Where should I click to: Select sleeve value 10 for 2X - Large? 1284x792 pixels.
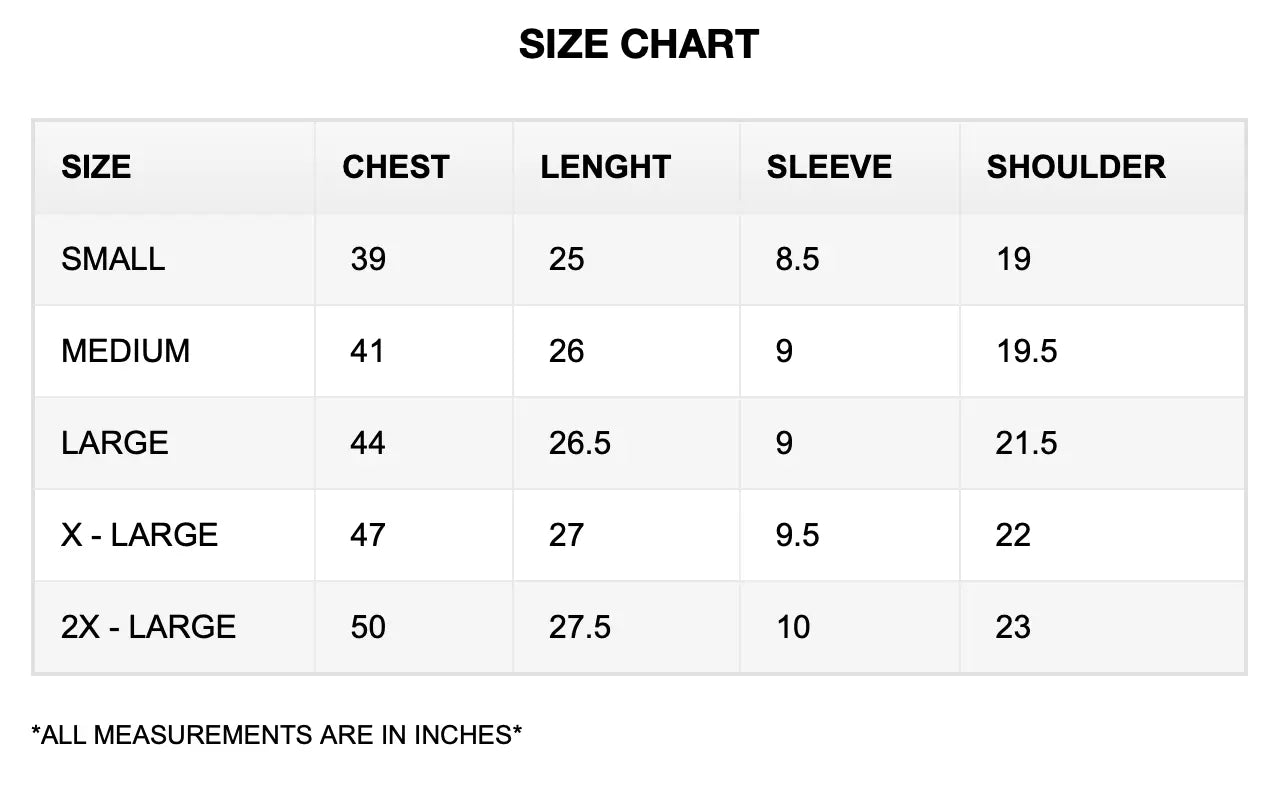[x=793, y=627]
